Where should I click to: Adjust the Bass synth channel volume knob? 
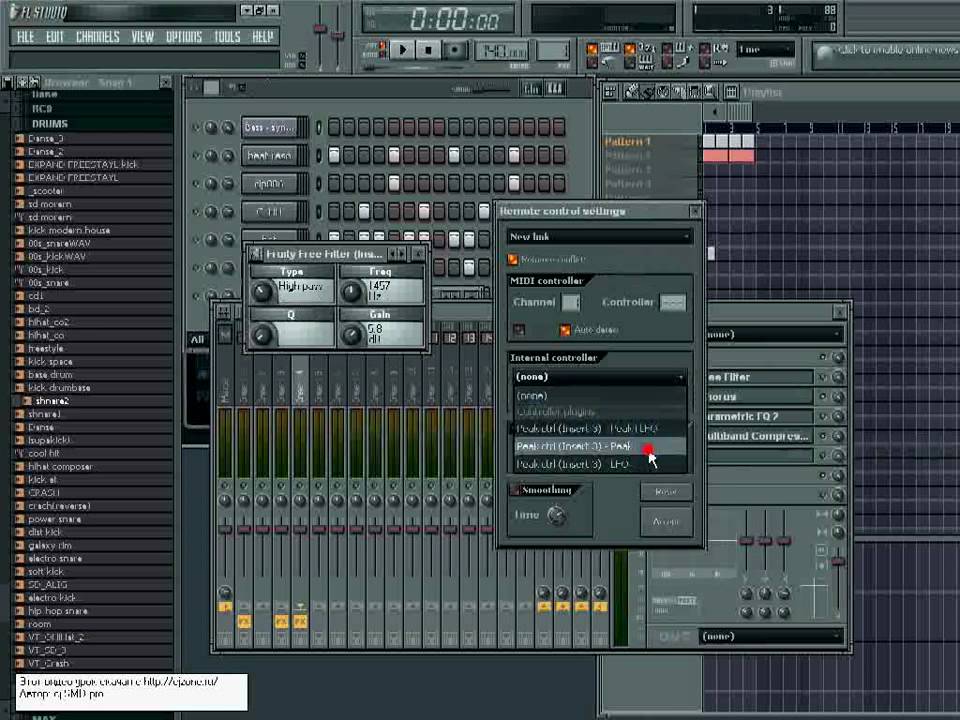point(228,128)
